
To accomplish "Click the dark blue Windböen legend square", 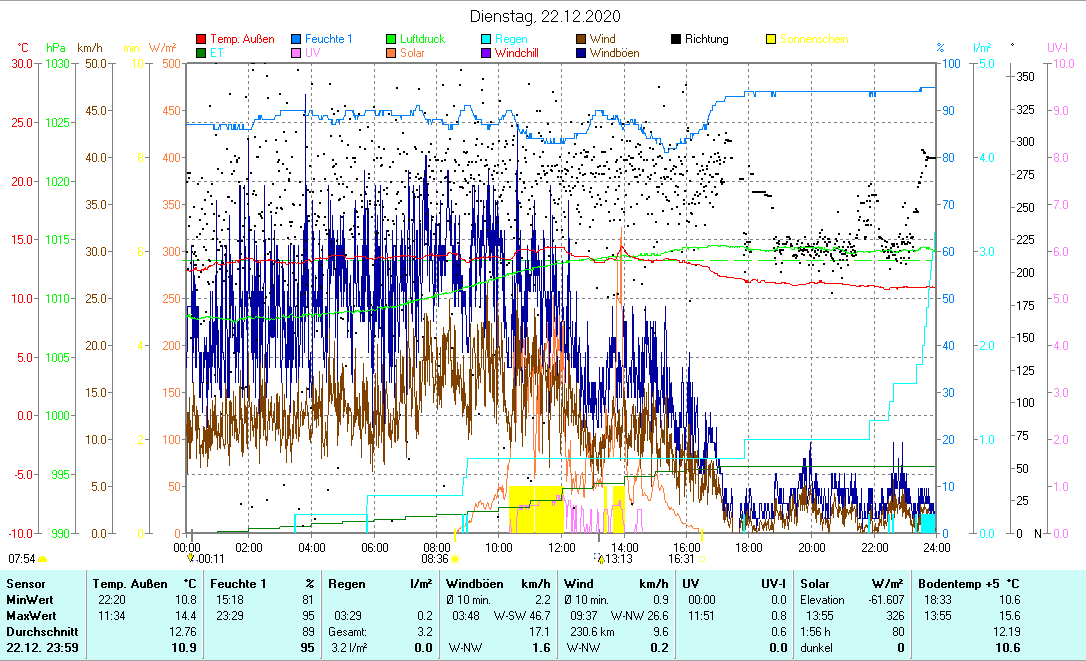I will (581, 53).
